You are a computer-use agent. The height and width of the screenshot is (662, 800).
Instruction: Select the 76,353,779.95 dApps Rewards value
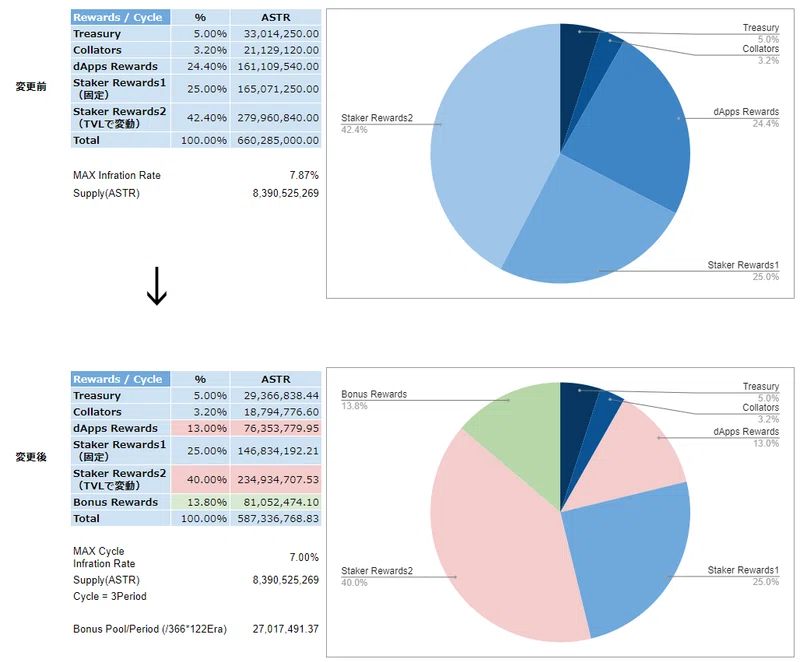(276, 428)
